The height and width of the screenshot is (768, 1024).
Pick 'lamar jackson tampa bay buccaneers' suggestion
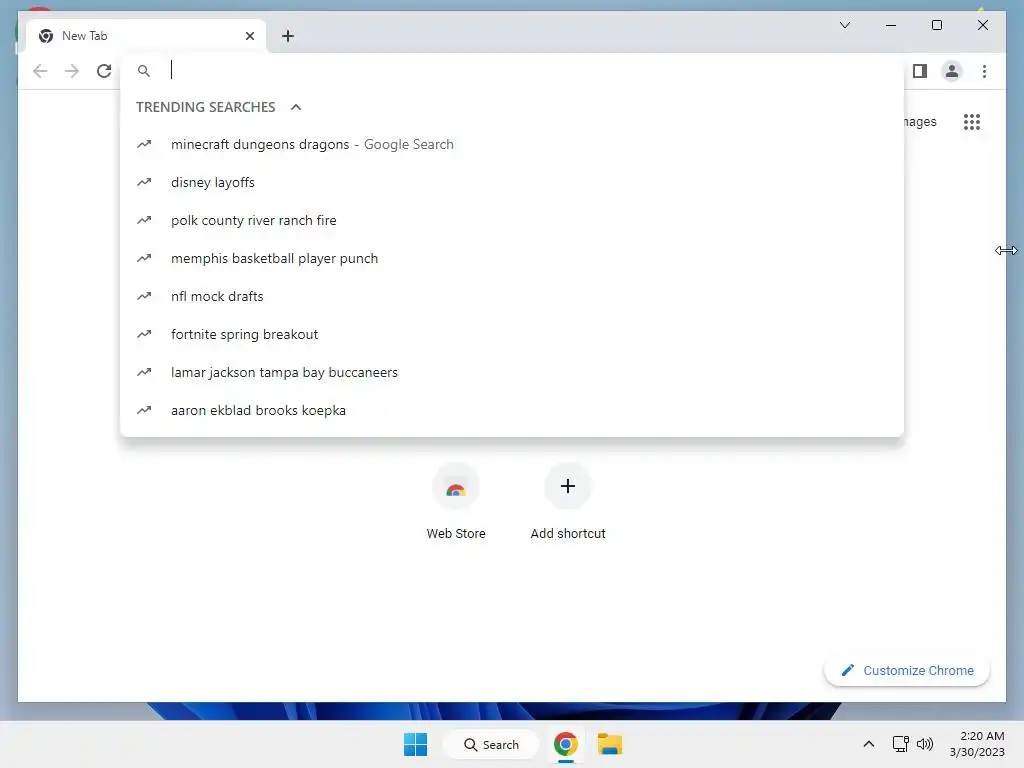512,372
